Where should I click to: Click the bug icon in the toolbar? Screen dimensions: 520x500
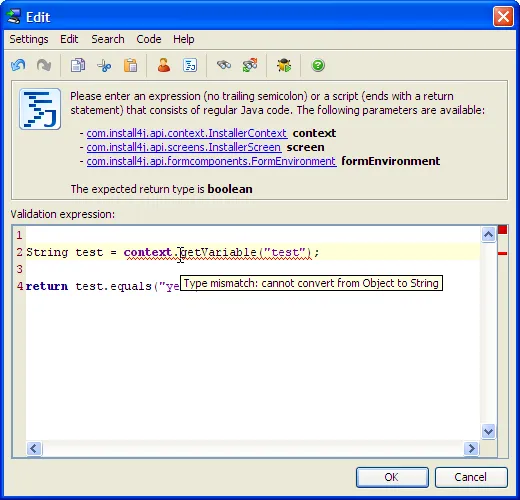point(284,65)
